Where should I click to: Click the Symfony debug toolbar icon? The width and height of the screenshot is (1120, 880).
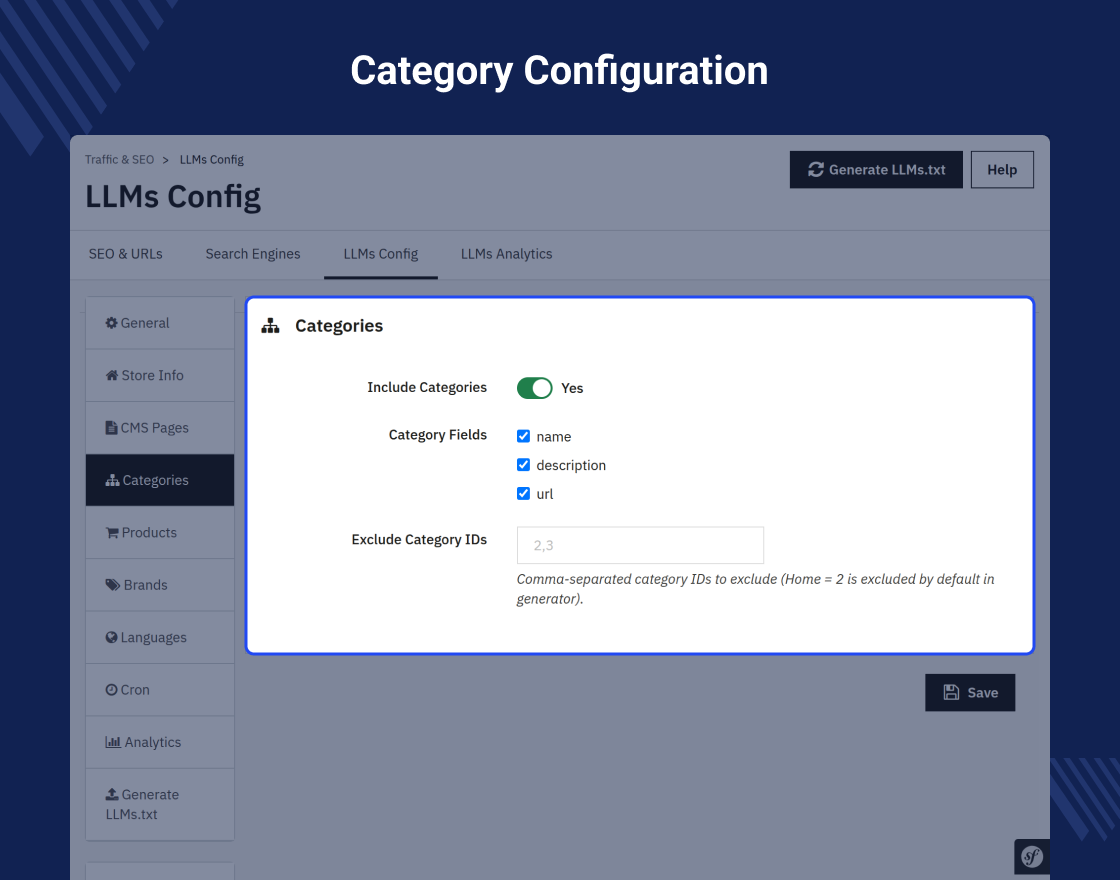coord(1031,856)
